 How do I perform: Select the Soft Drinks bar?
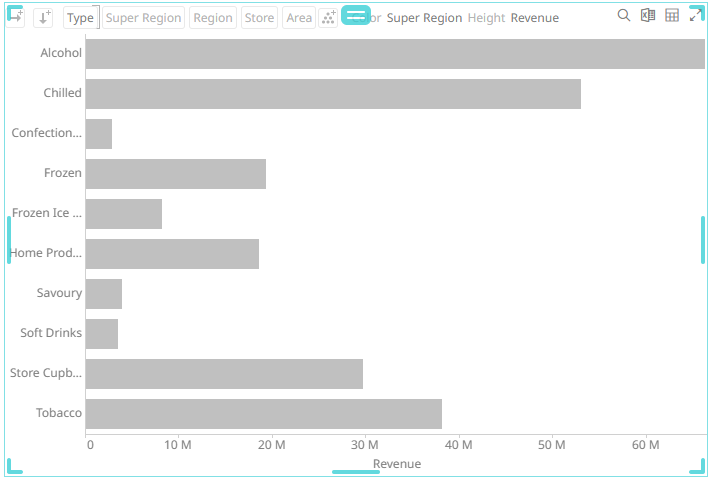pyautogui.click(x=102, y=334)
